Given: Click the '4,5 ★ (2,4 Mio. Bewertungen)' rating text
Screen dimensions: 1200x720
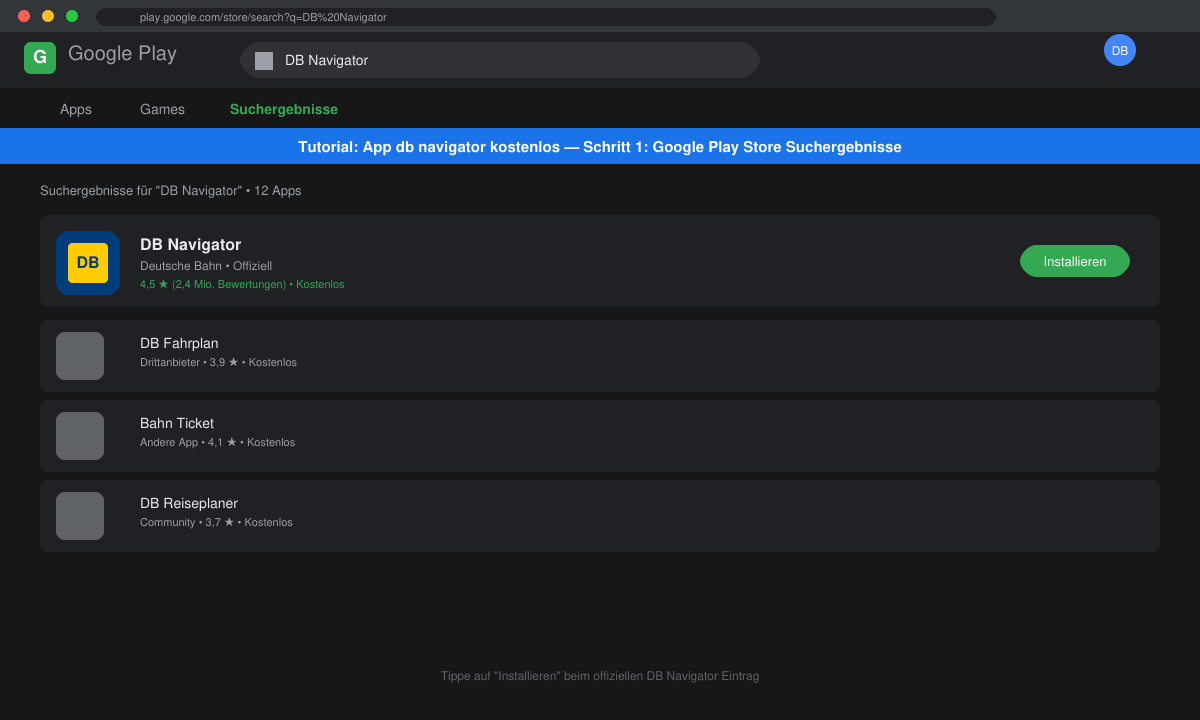Looking at the screenshot, I should (x=213, y=284).
